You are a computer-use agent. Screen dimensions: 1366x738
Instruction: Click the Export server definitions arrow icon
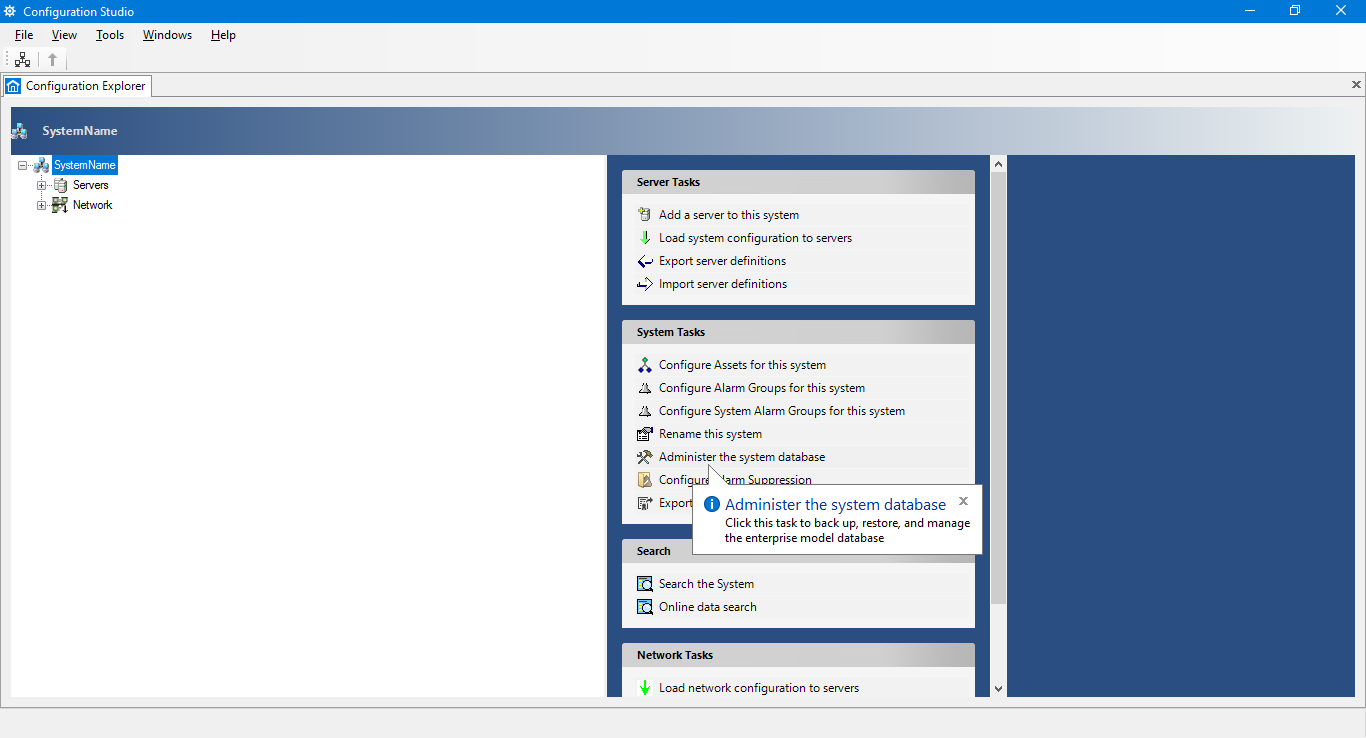click(645, 261)
